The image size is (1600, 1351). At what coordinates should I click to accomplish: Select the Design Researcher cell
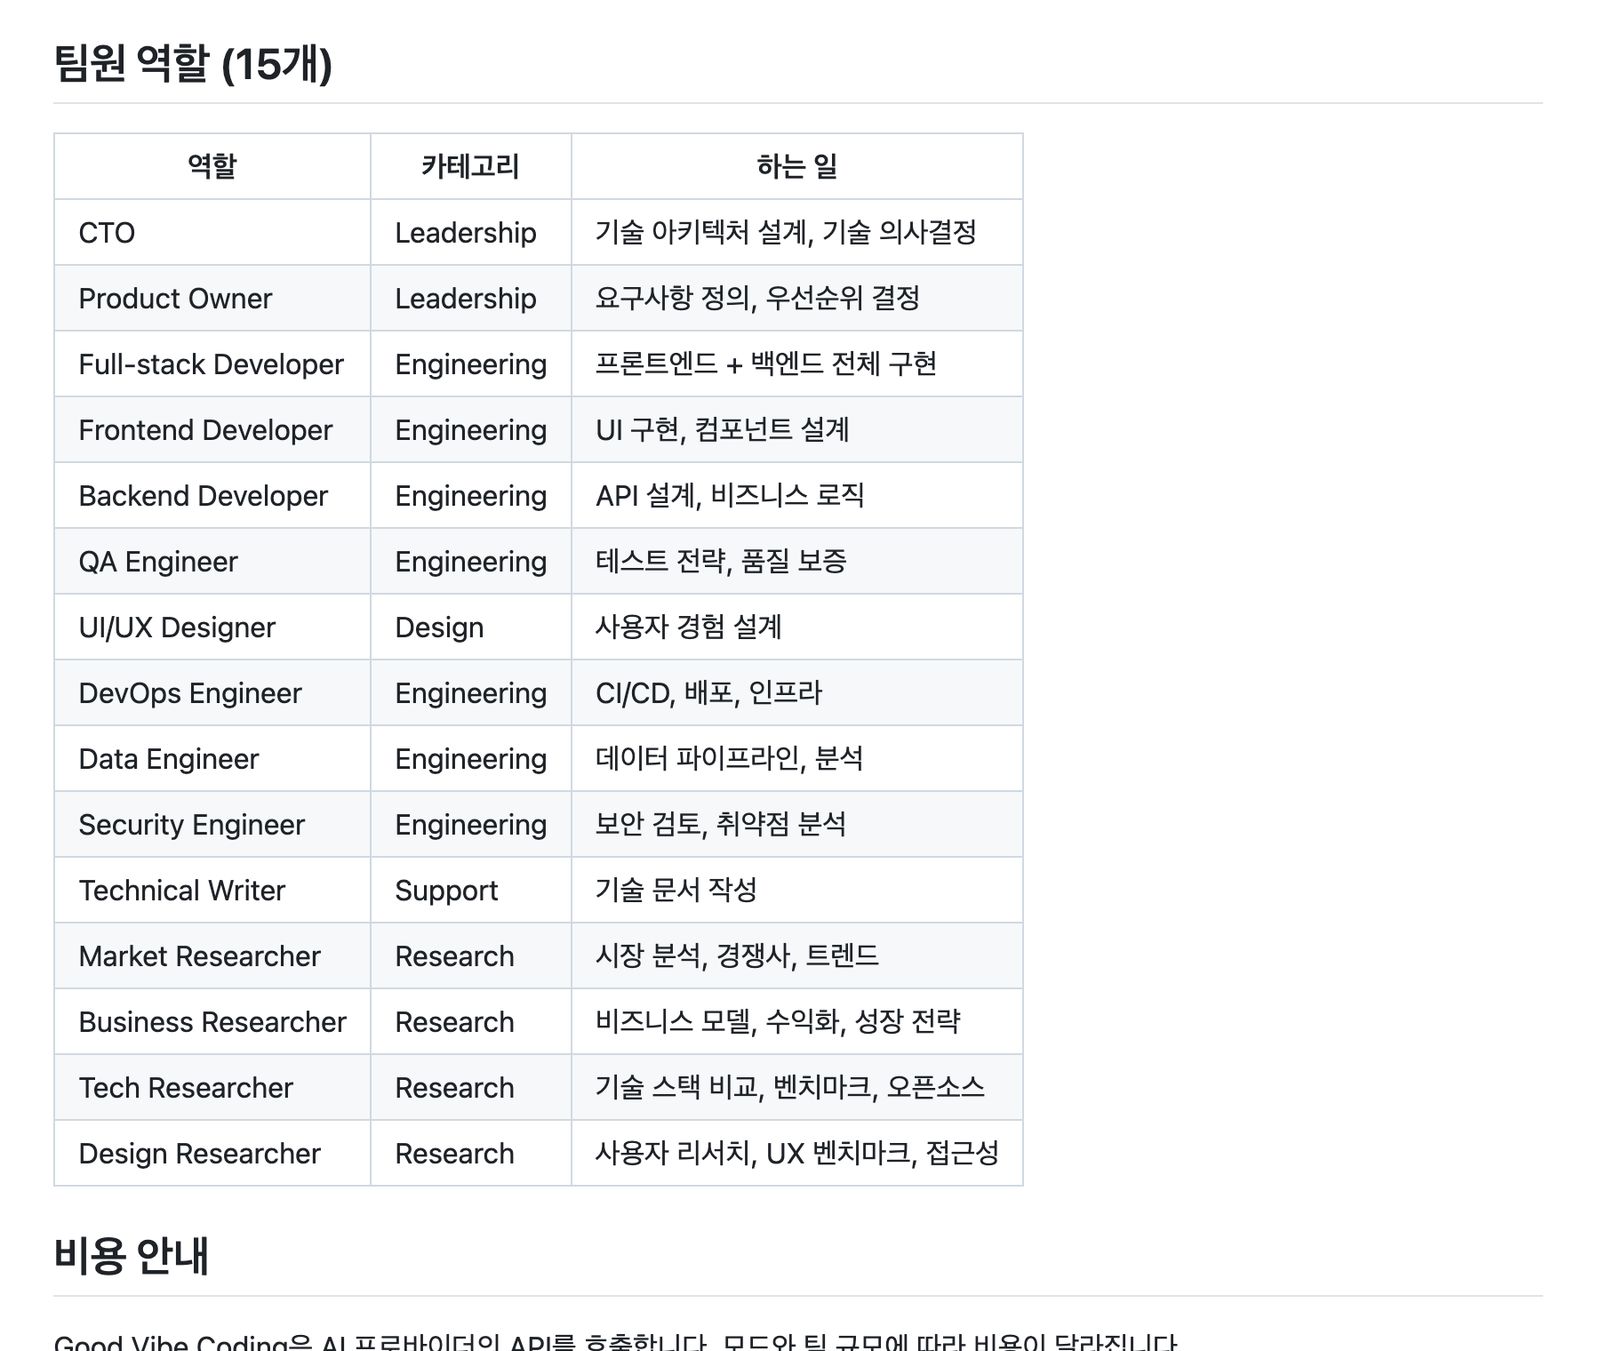coord(212,1153)
